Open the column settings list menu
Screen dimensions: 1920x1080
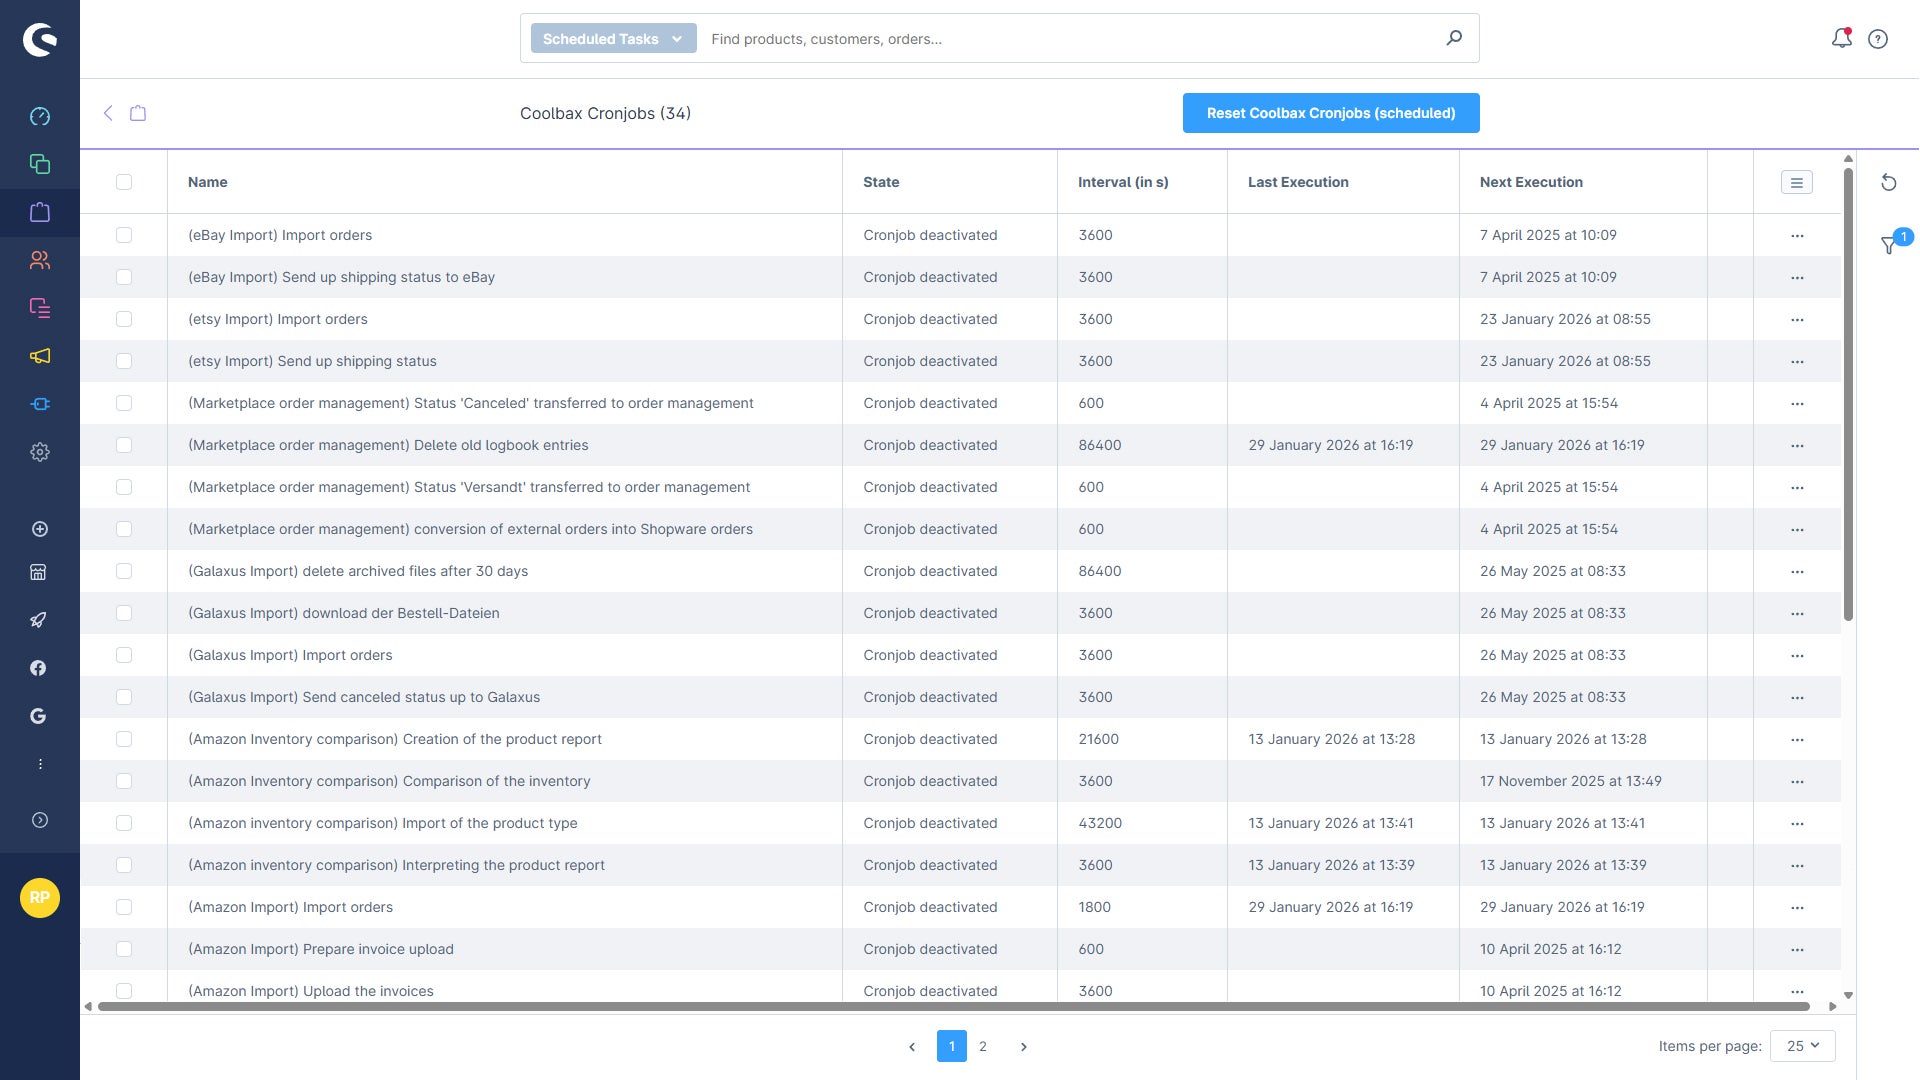coord(1796,182)
